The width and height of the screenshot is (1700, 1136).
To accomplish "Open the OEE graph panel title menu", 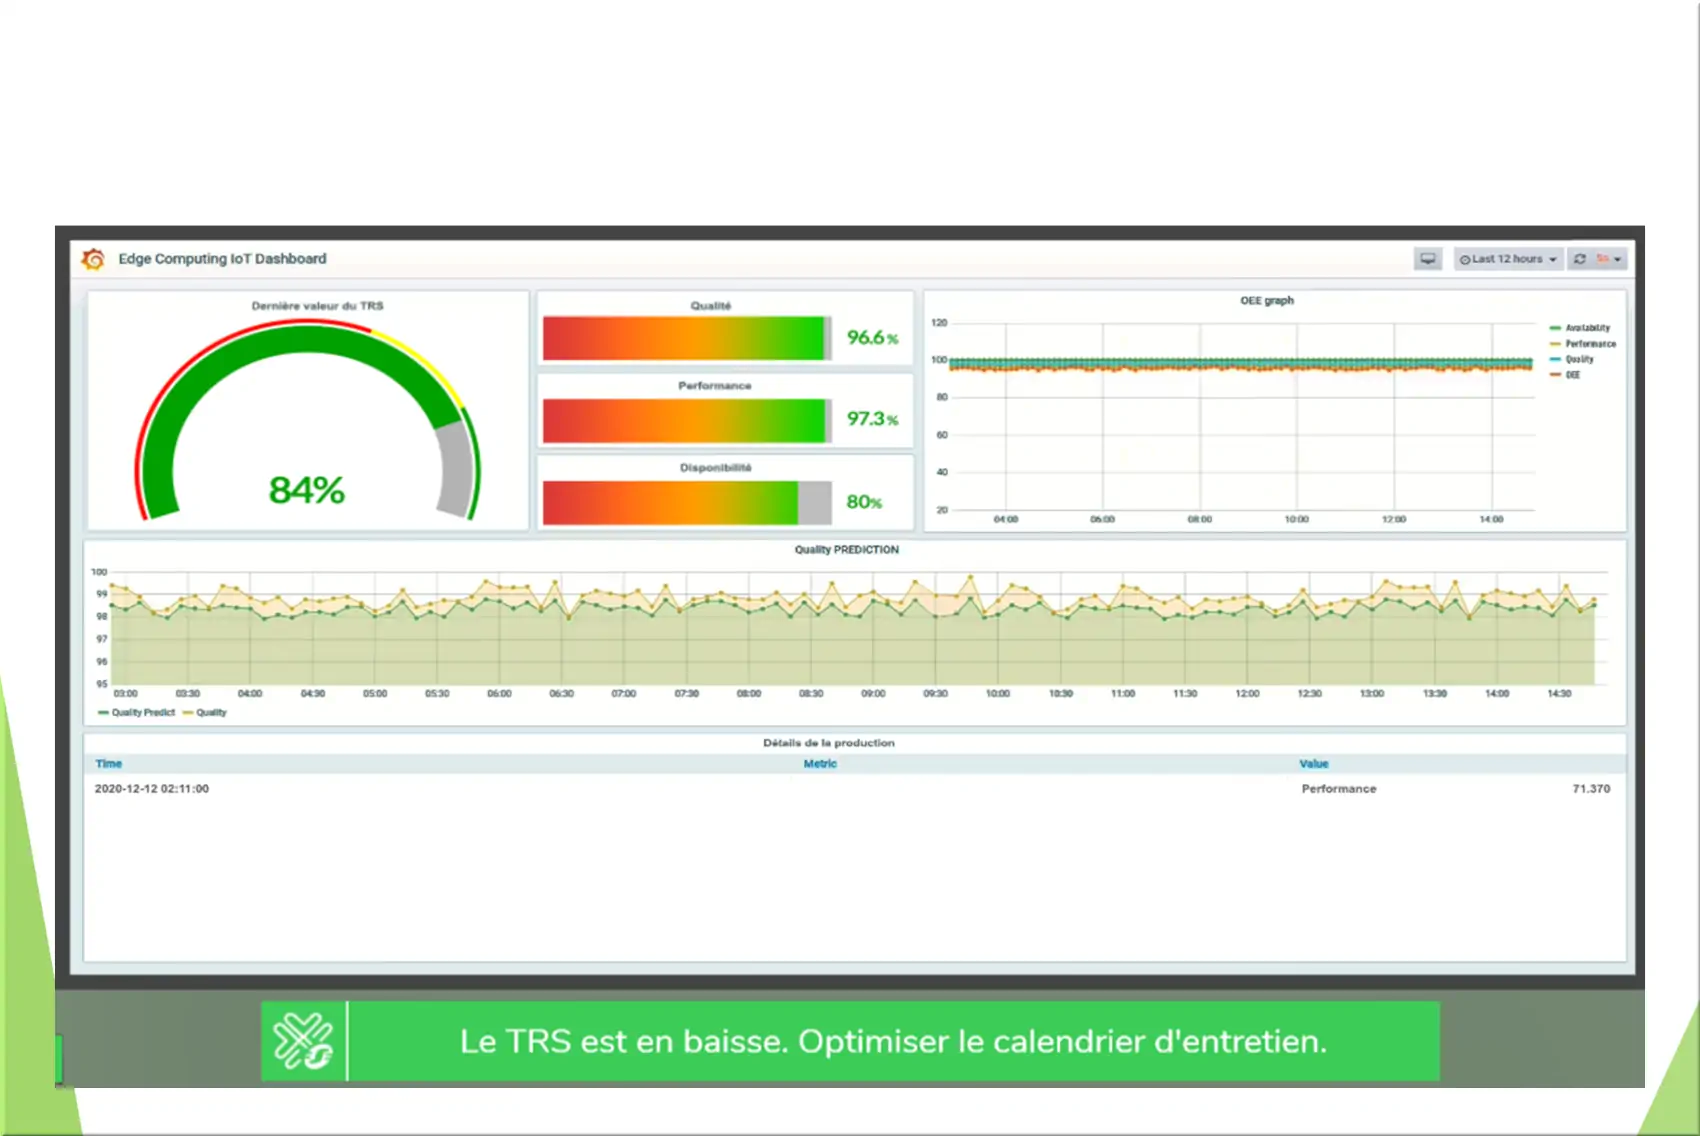I will click(1267, 300).
